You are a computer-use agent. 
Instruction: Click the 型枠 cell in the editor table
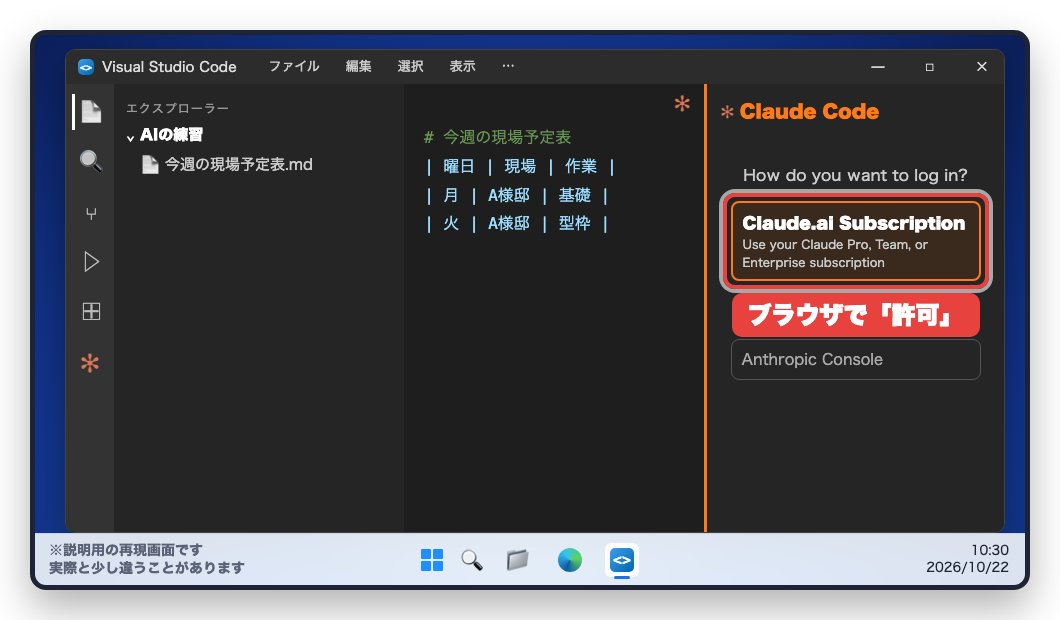coord(575,223)
